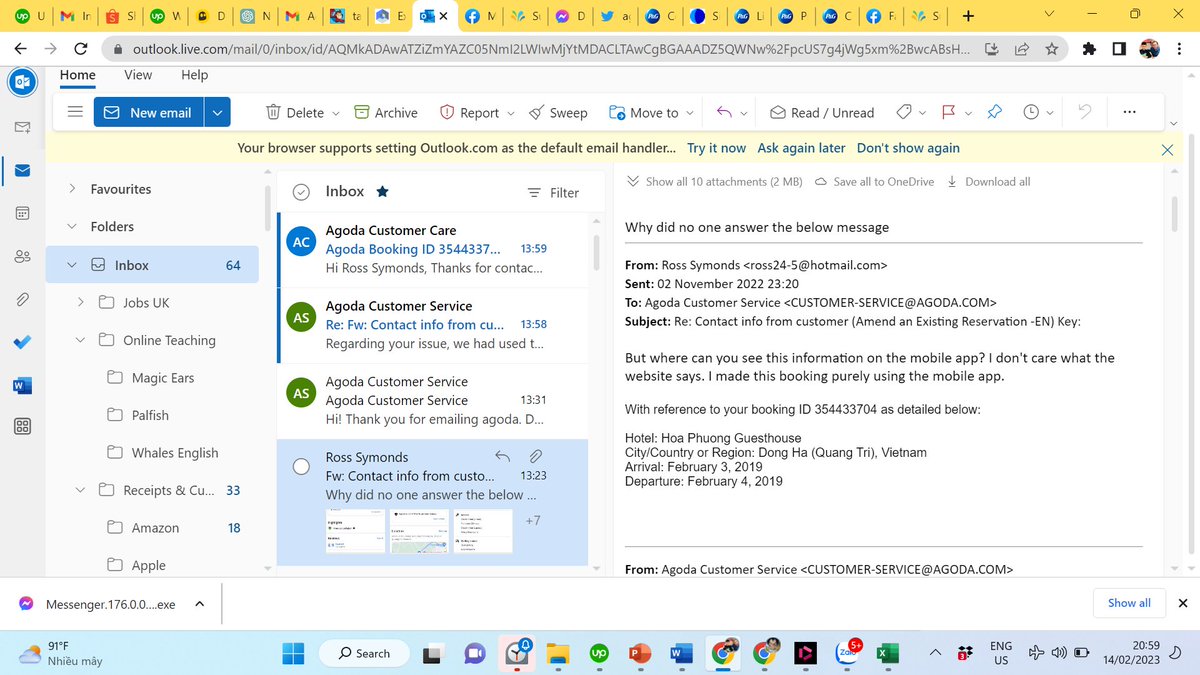Click Save all to OneDrive

tap(874, 182)
